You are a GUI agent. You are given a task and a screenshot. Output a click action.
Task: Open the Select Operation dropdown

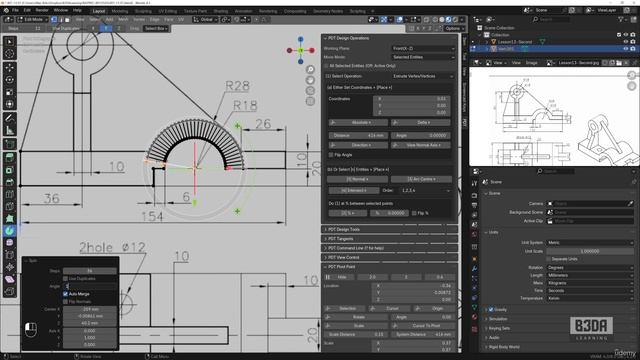point(423,76)
